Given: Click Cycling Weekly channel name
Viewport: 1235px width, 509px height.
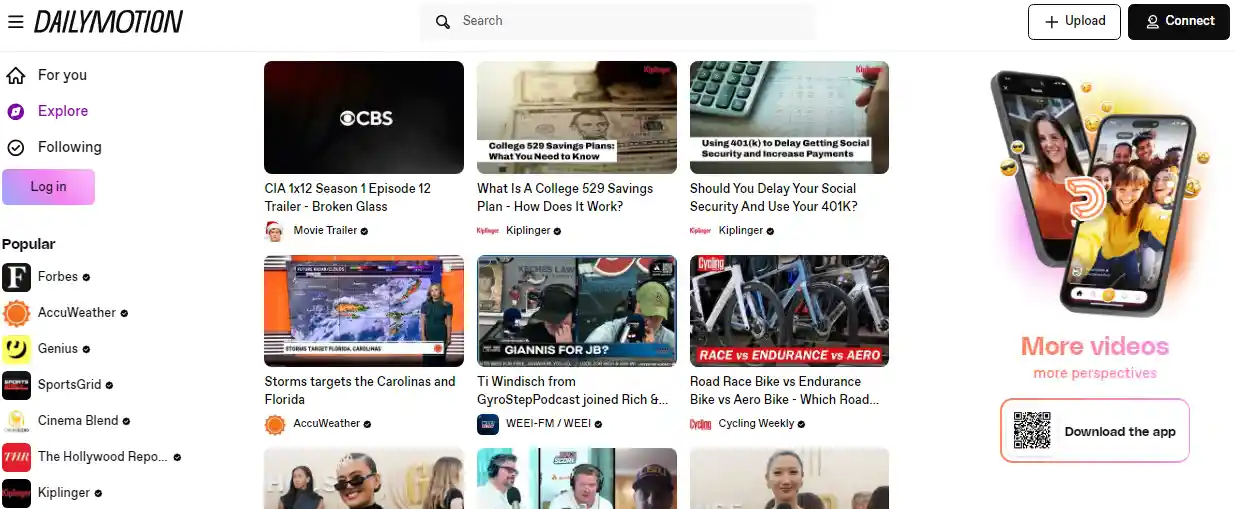Looking at the screenshot, I should 756,424.
